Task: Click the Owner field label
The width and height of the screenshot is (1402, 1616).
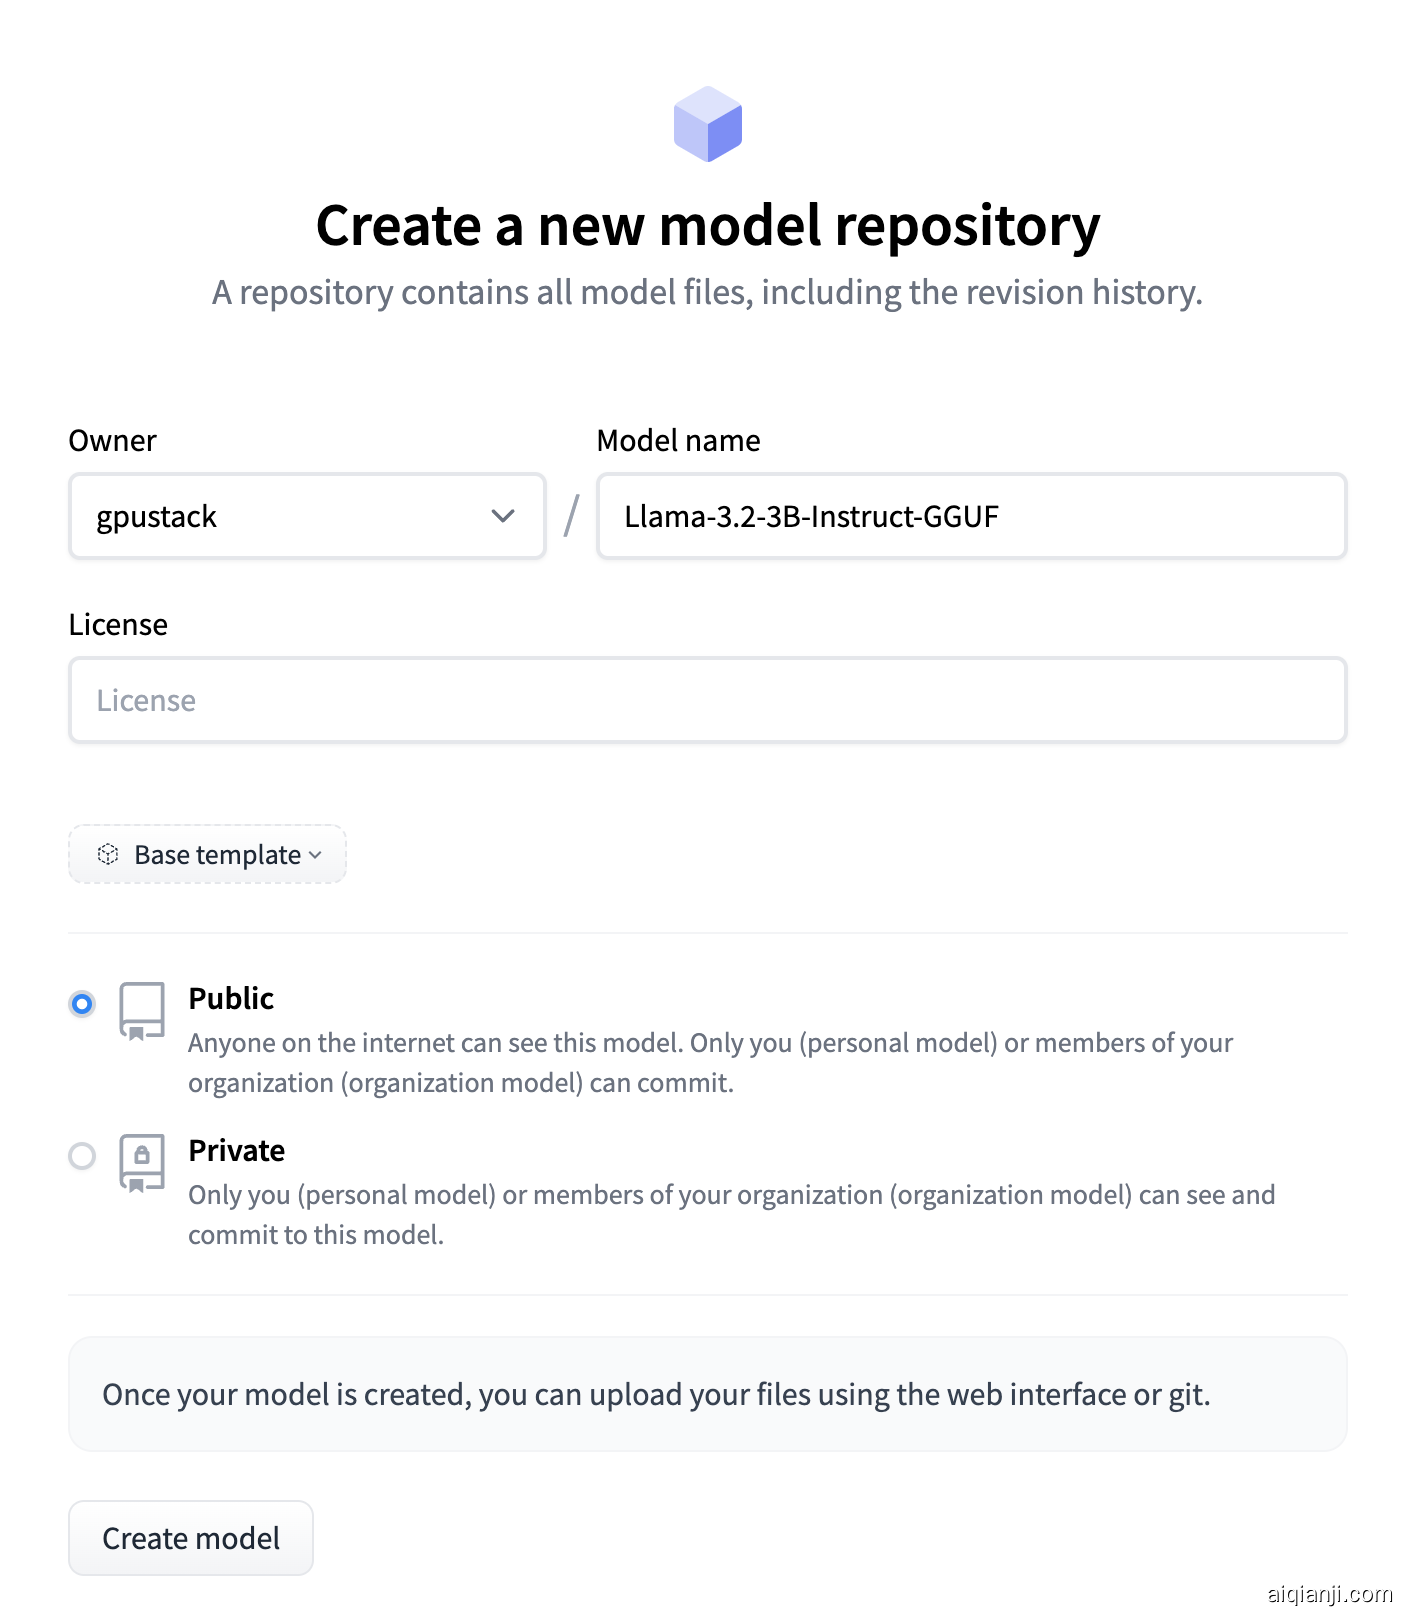Action: 112,440
